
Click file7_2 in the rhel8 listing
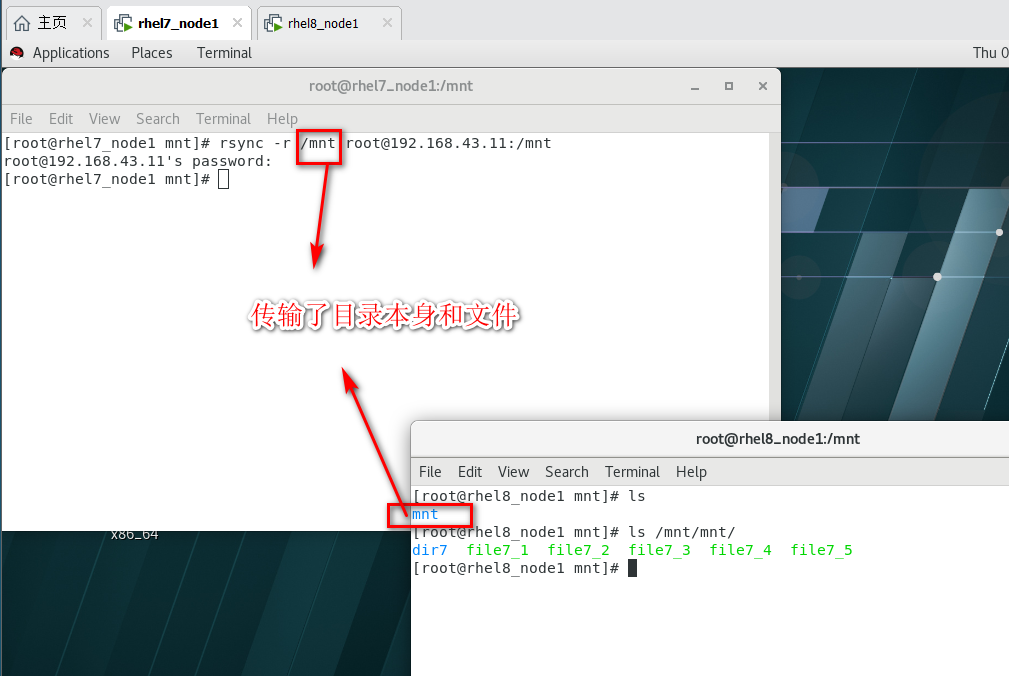578,550
